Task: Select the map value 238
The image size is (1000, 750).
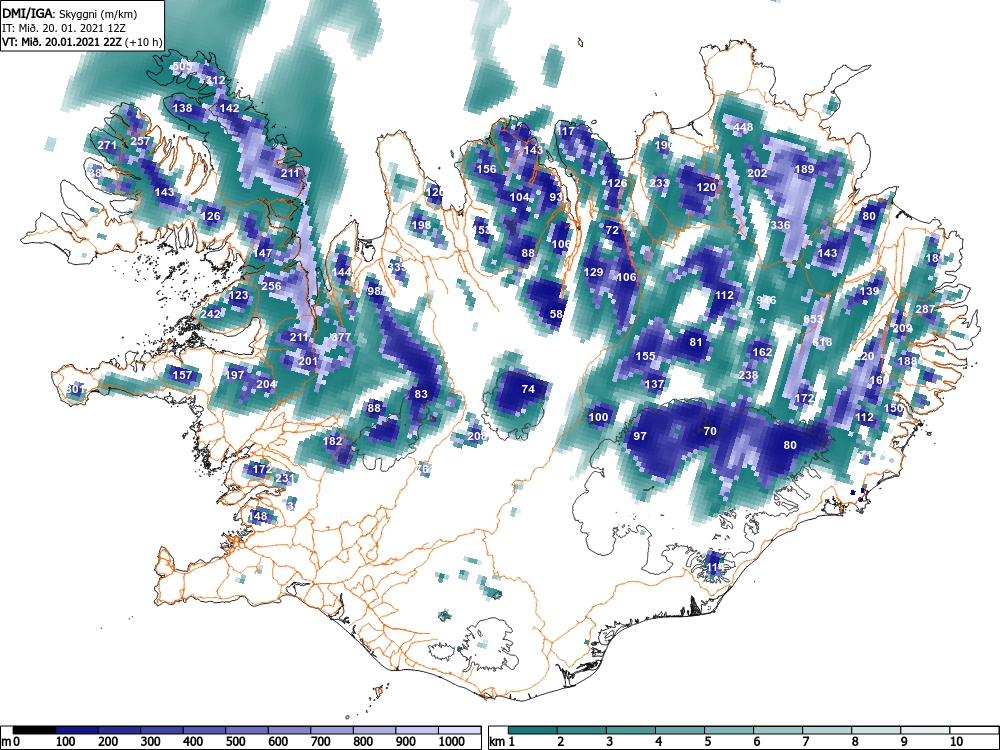Action: click(748, 375)
